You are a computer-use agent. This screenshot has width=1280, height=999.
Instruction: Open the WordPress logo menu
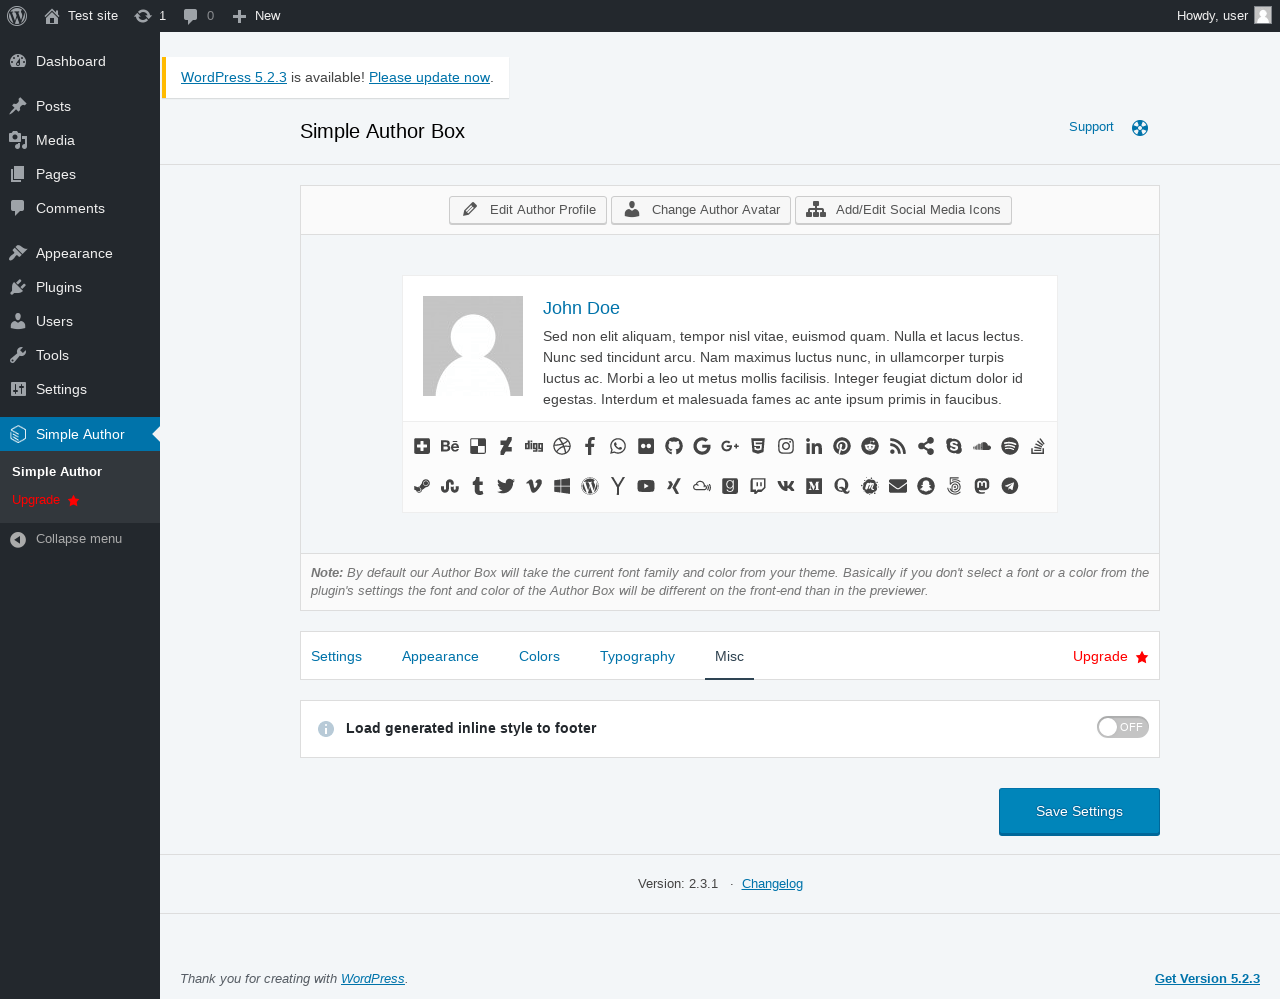click(x=17, y=16)
